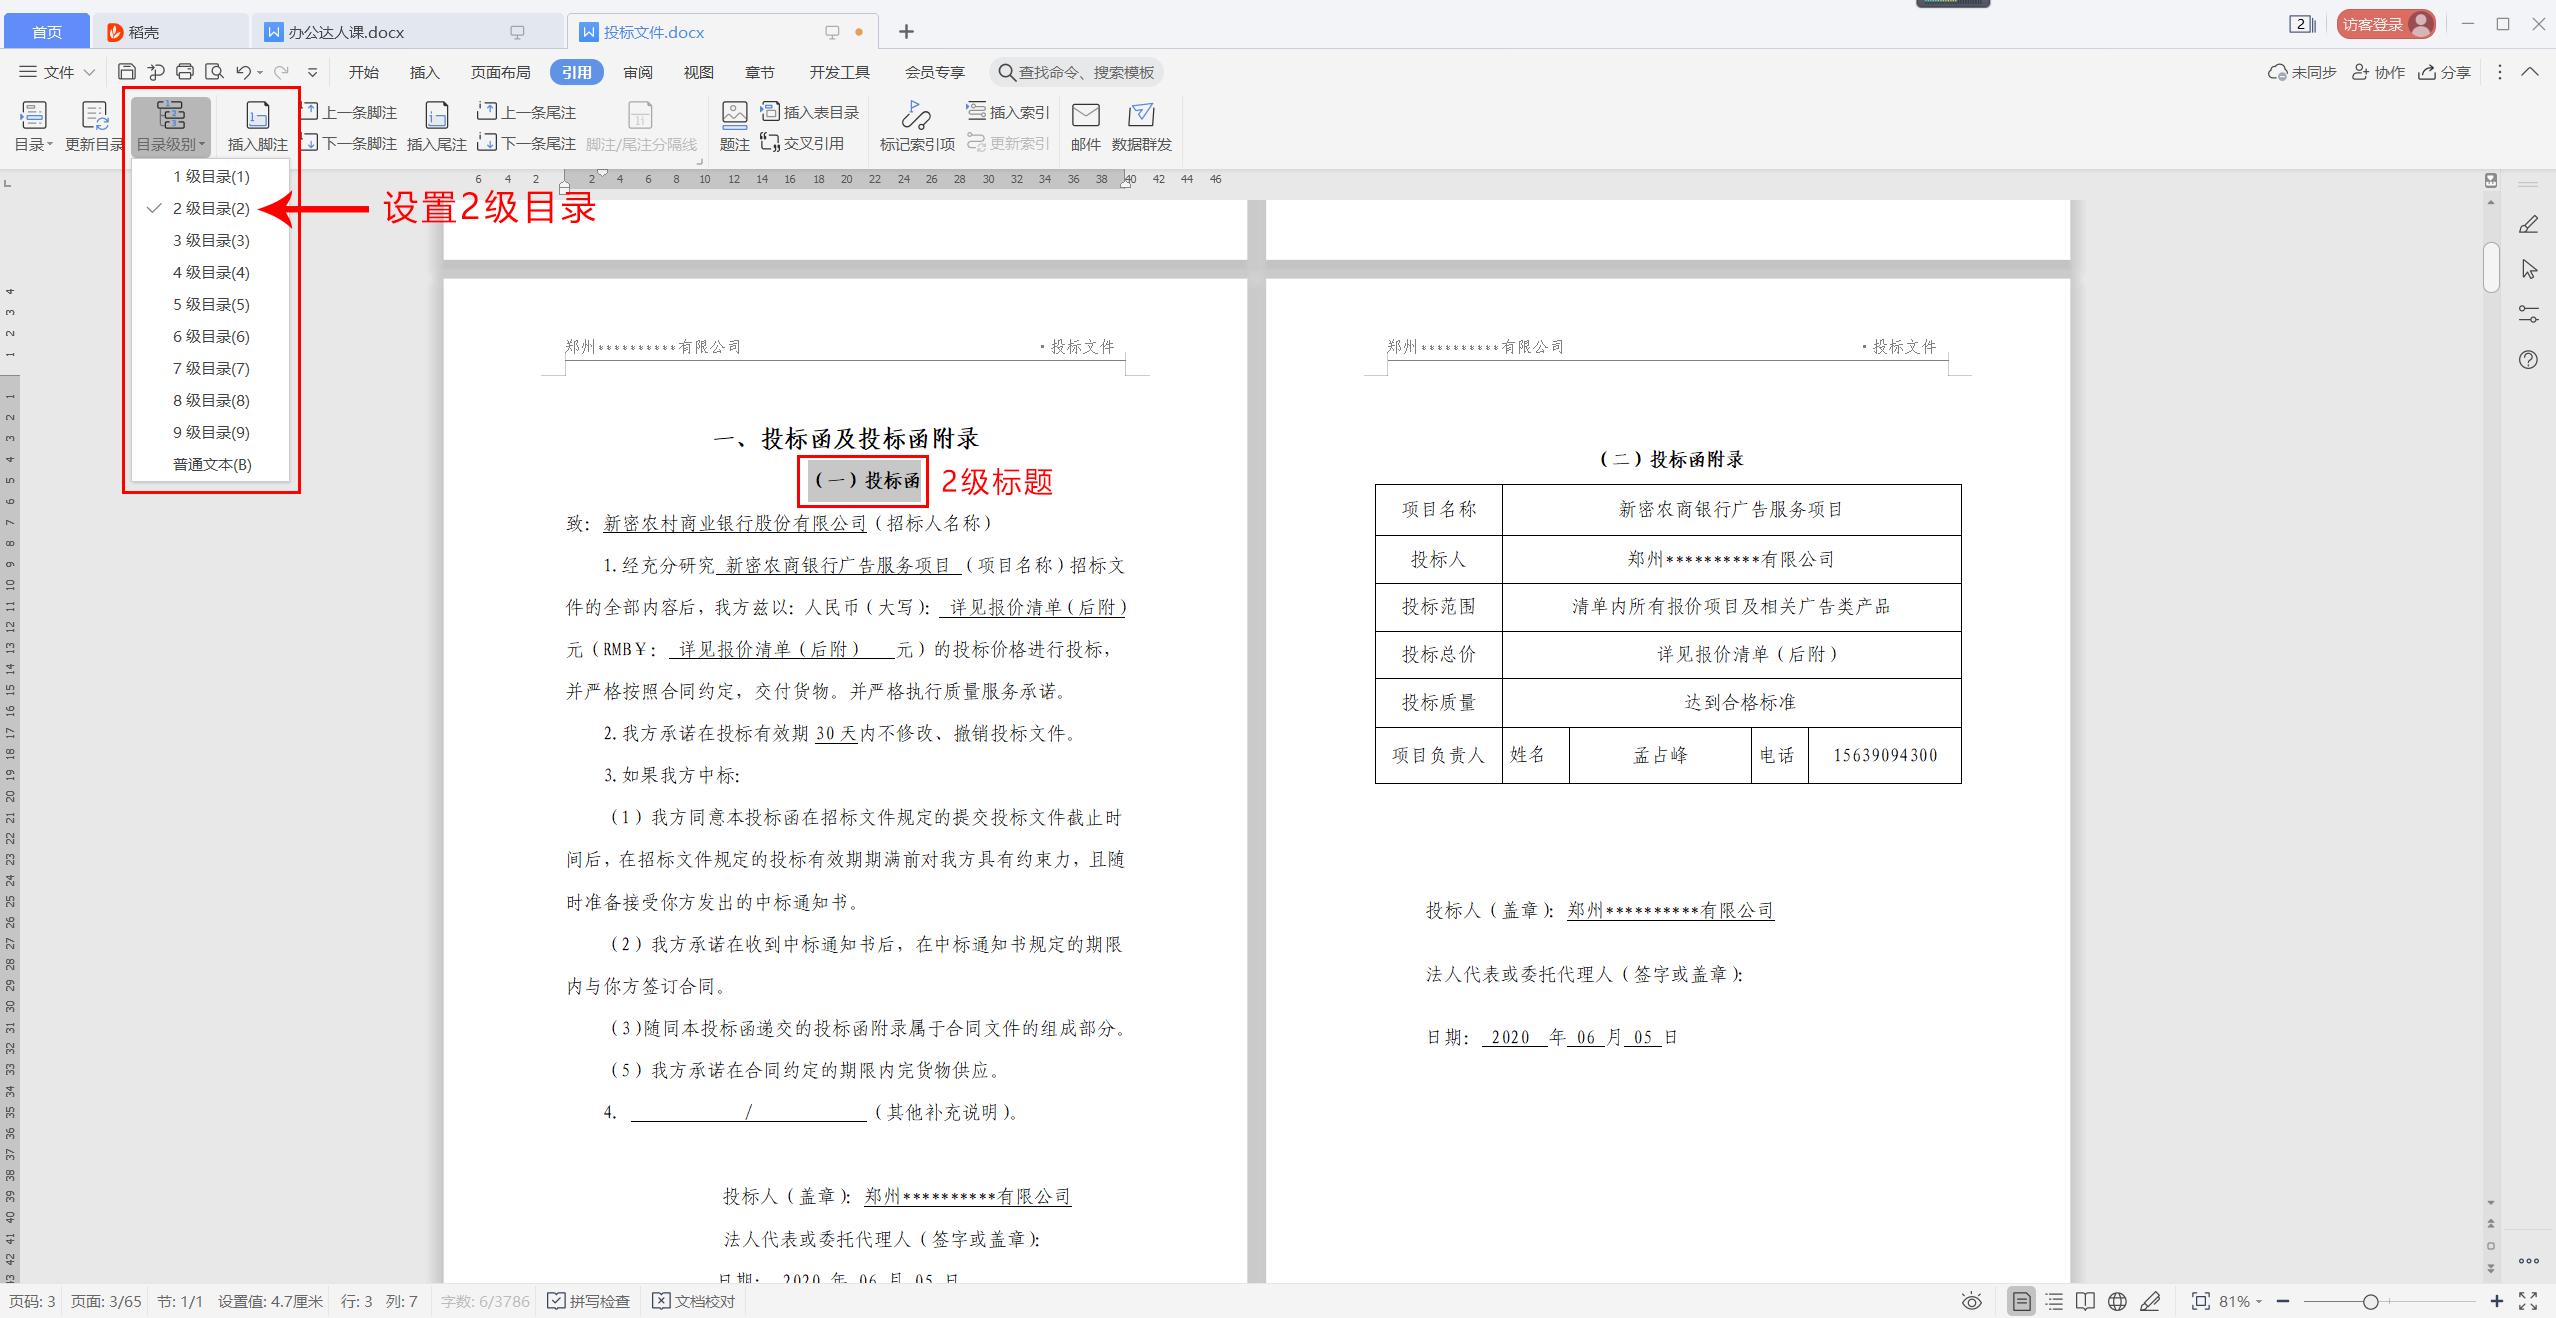This screenshot has height=1318, width=2556.
Task: Toggle 文档校对 document proofing
Action: 694,1301
